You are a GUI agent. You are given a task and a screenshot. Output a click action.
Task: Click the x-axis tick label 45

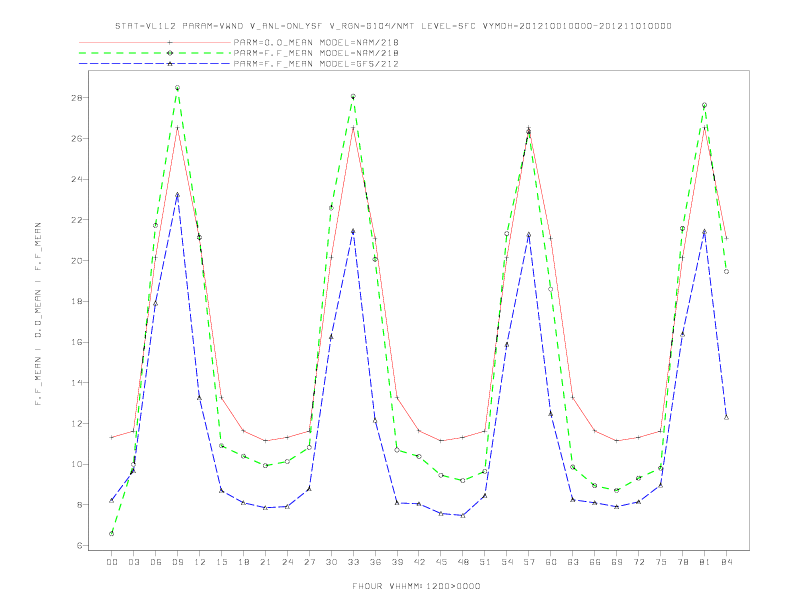441,562
